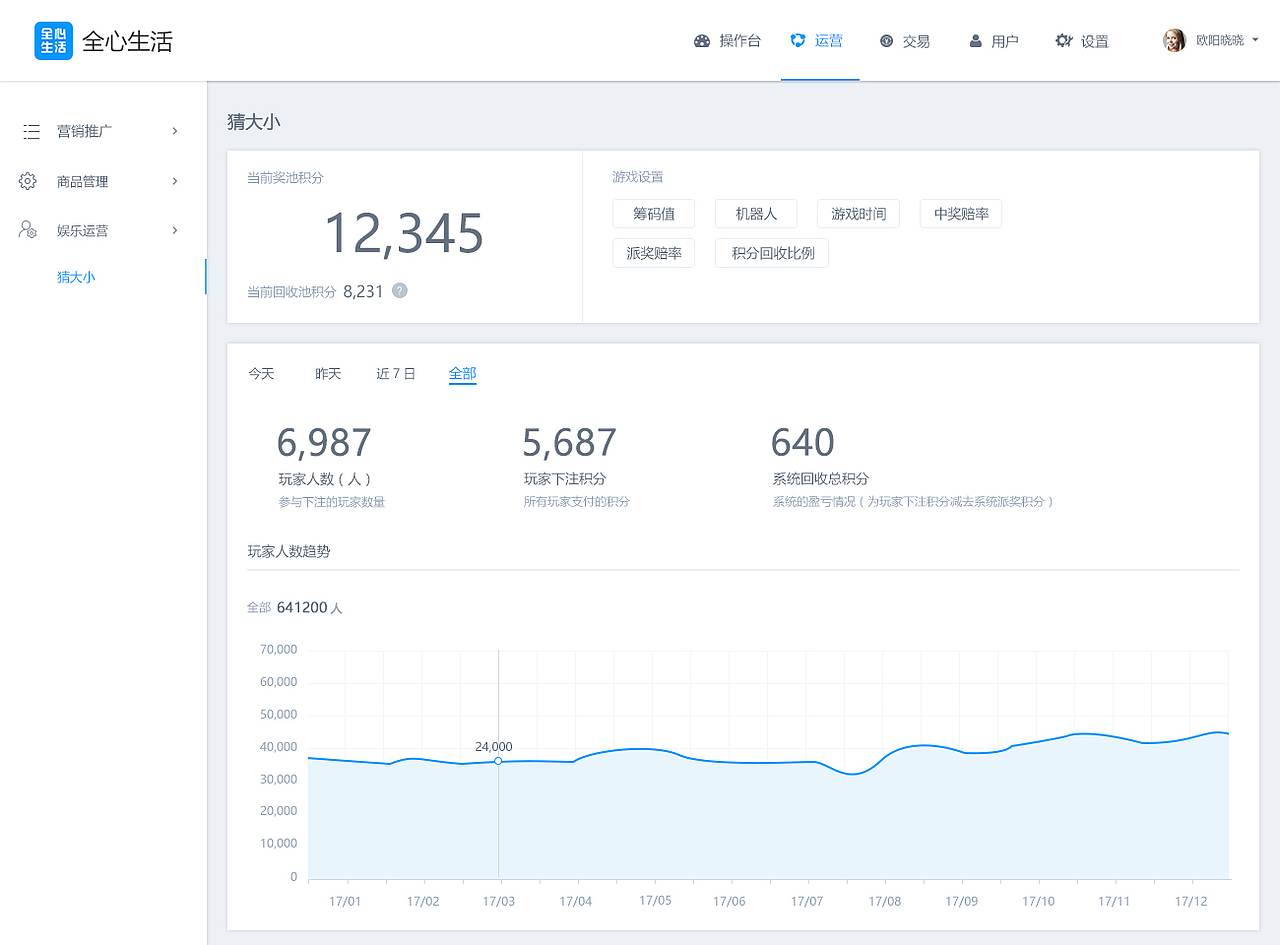Click the 6,987 player count figure
The image size is (1280, 945).
click(324, 442)
